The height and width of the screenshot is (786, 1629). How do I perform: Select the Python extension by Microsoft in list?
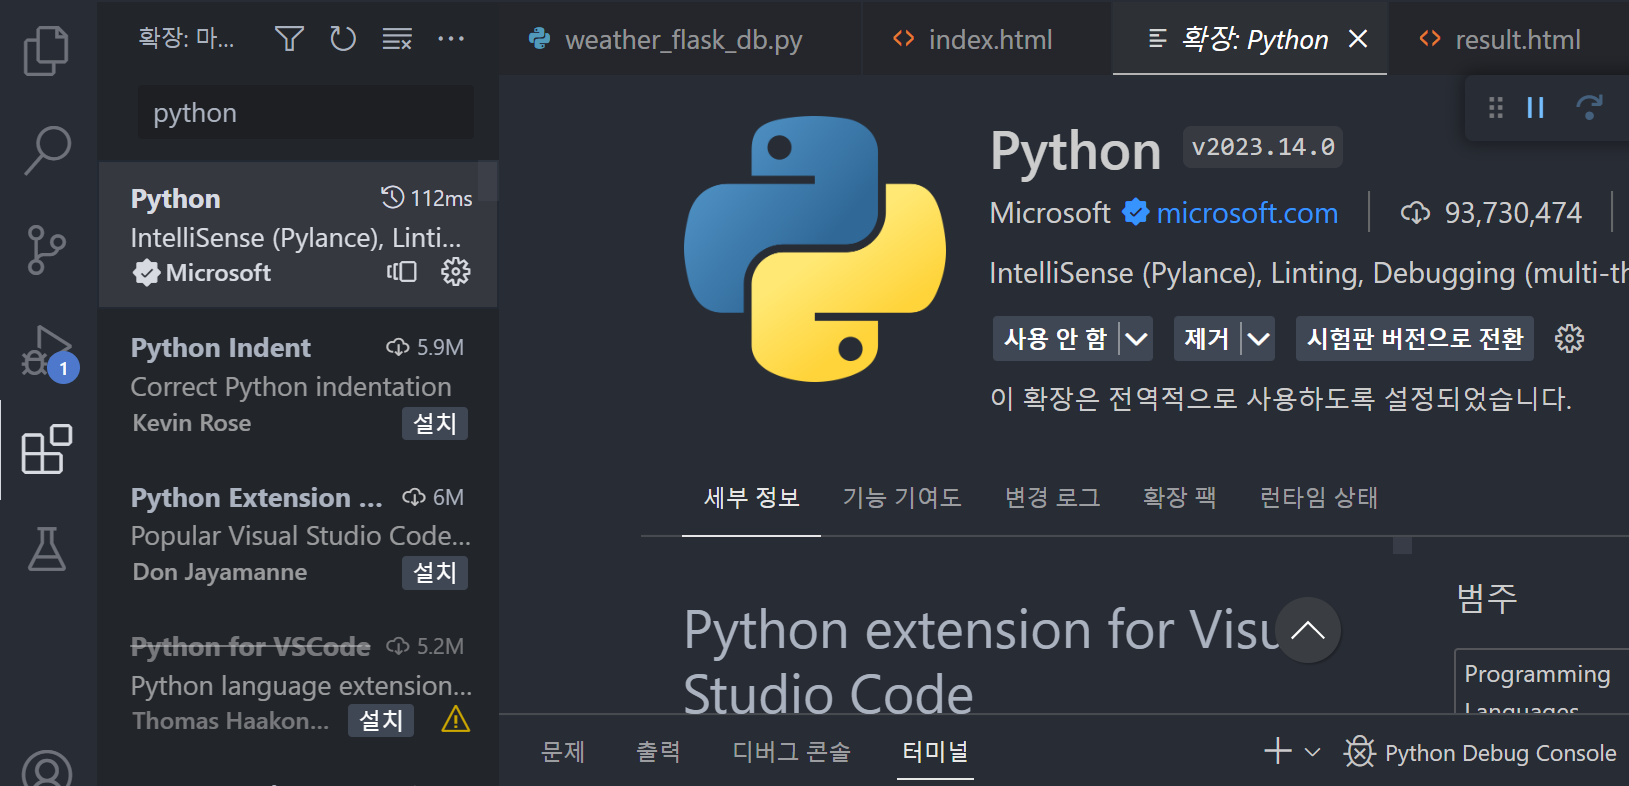pos(298,234)
